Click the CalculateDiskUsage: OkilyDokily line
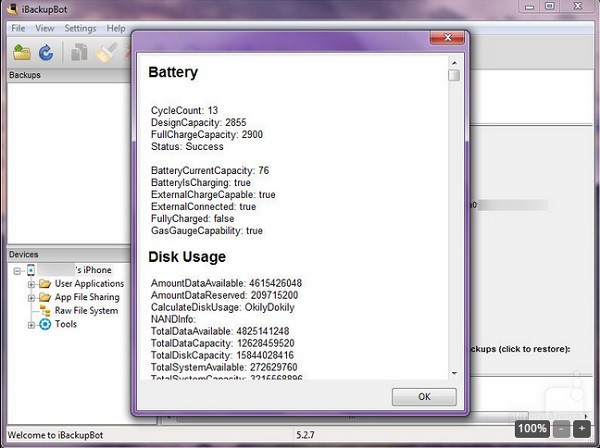 click(x=223, y=307)
